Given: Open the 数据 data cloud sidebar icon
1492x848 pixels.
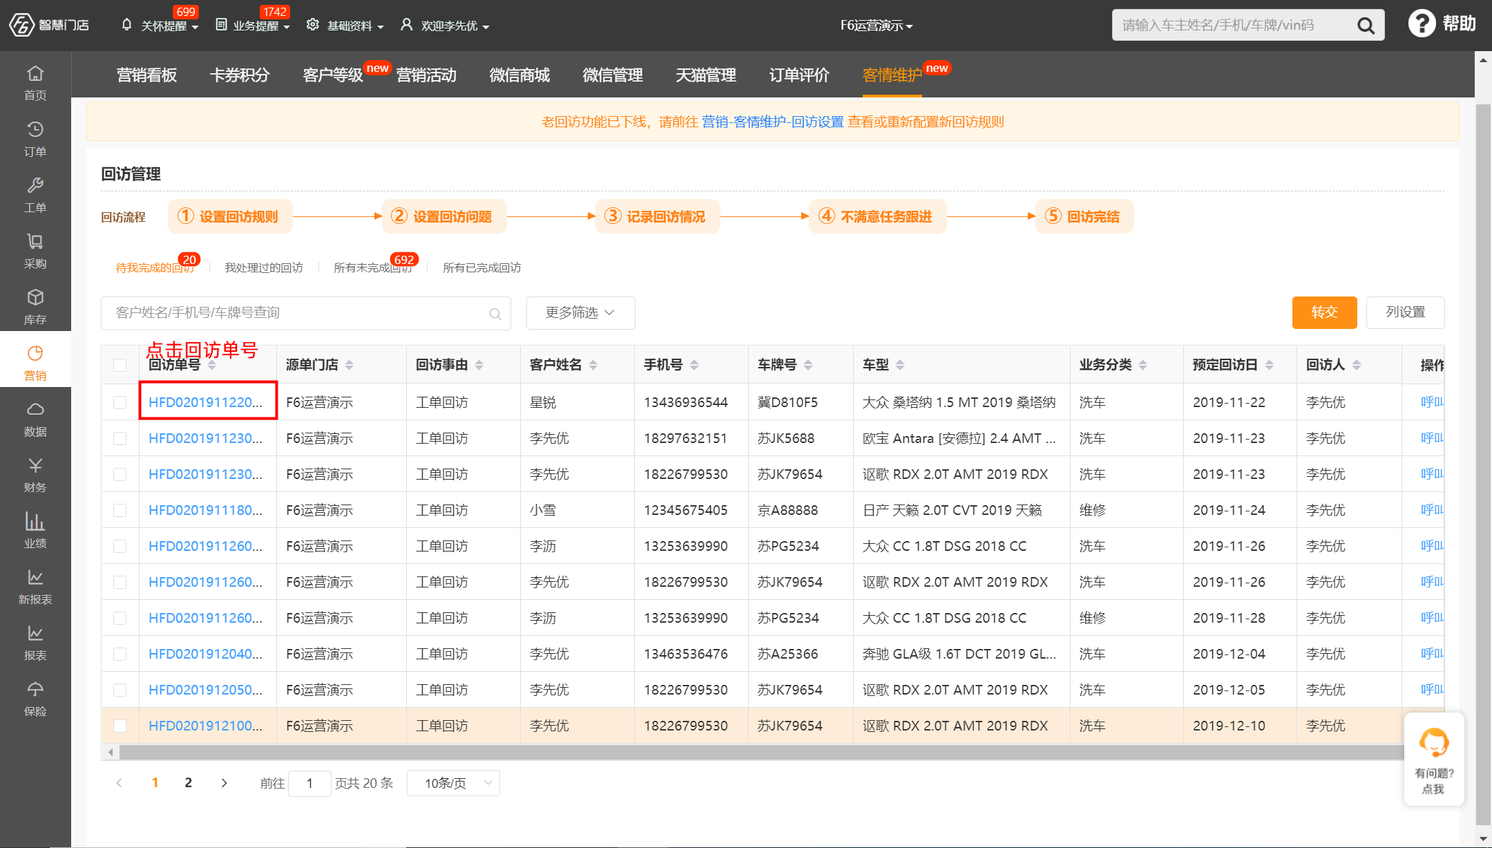Looking at the screenshot, I should (x=35, y=418).
